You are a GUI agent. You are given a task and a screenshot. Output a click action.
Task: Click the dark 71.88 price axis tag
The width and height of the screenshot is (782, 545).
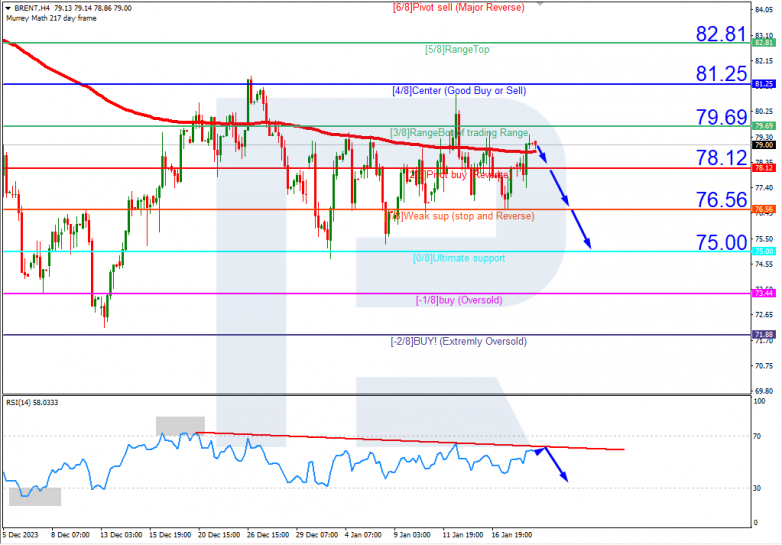pos(764,335)
